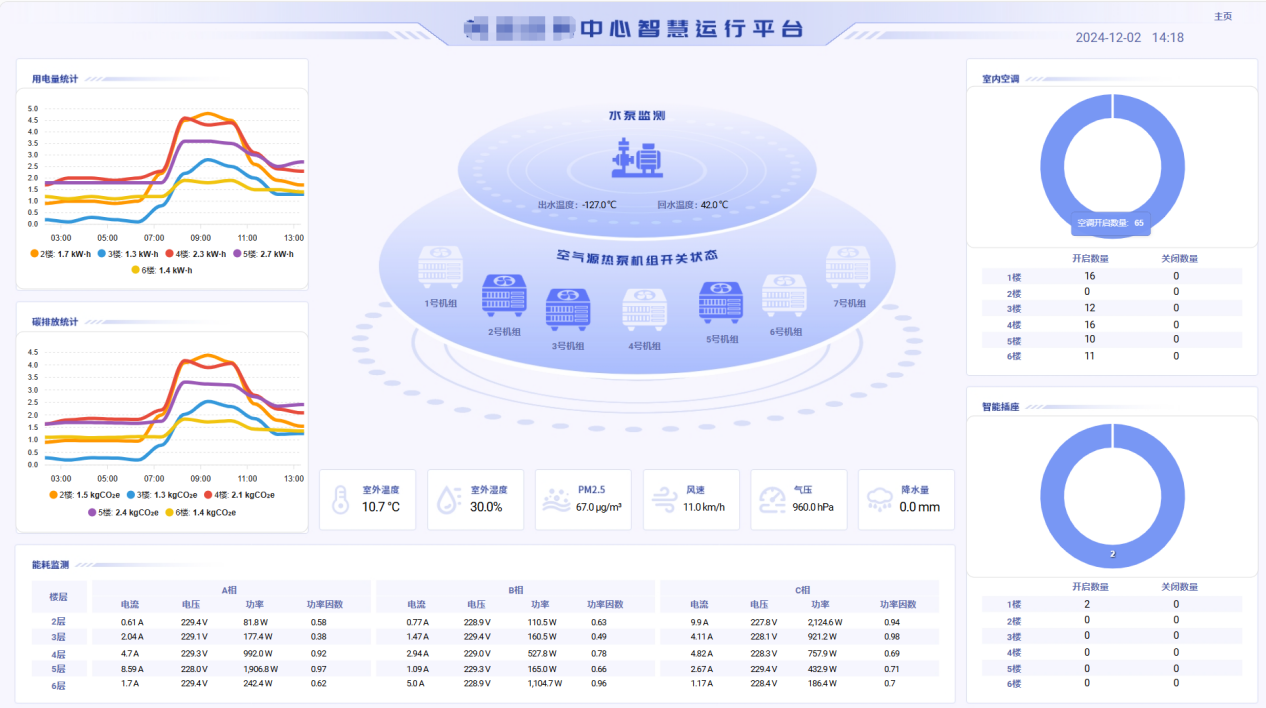
Task: Click the 智能插座 panel title
Action: point(1000,407)
